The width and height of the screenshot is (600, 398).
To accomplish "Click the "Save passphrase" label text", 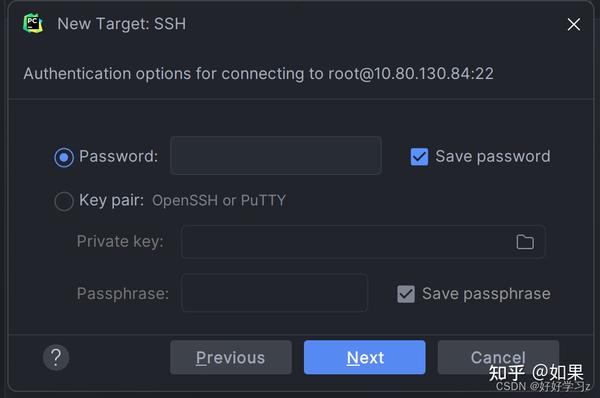I will click(x=486, y=294).
